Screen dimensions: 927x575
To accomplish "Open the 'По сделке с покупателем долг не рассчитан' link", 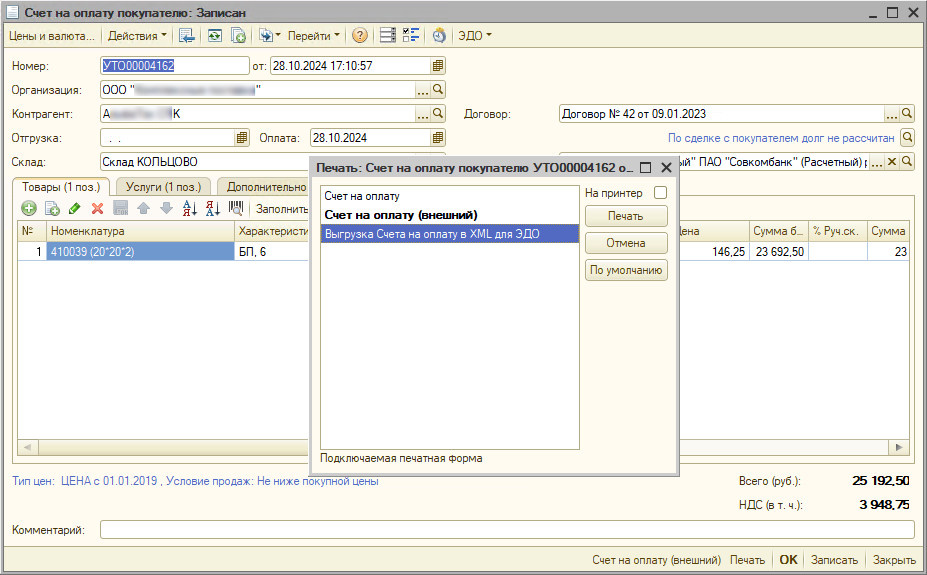I will 781,138.
